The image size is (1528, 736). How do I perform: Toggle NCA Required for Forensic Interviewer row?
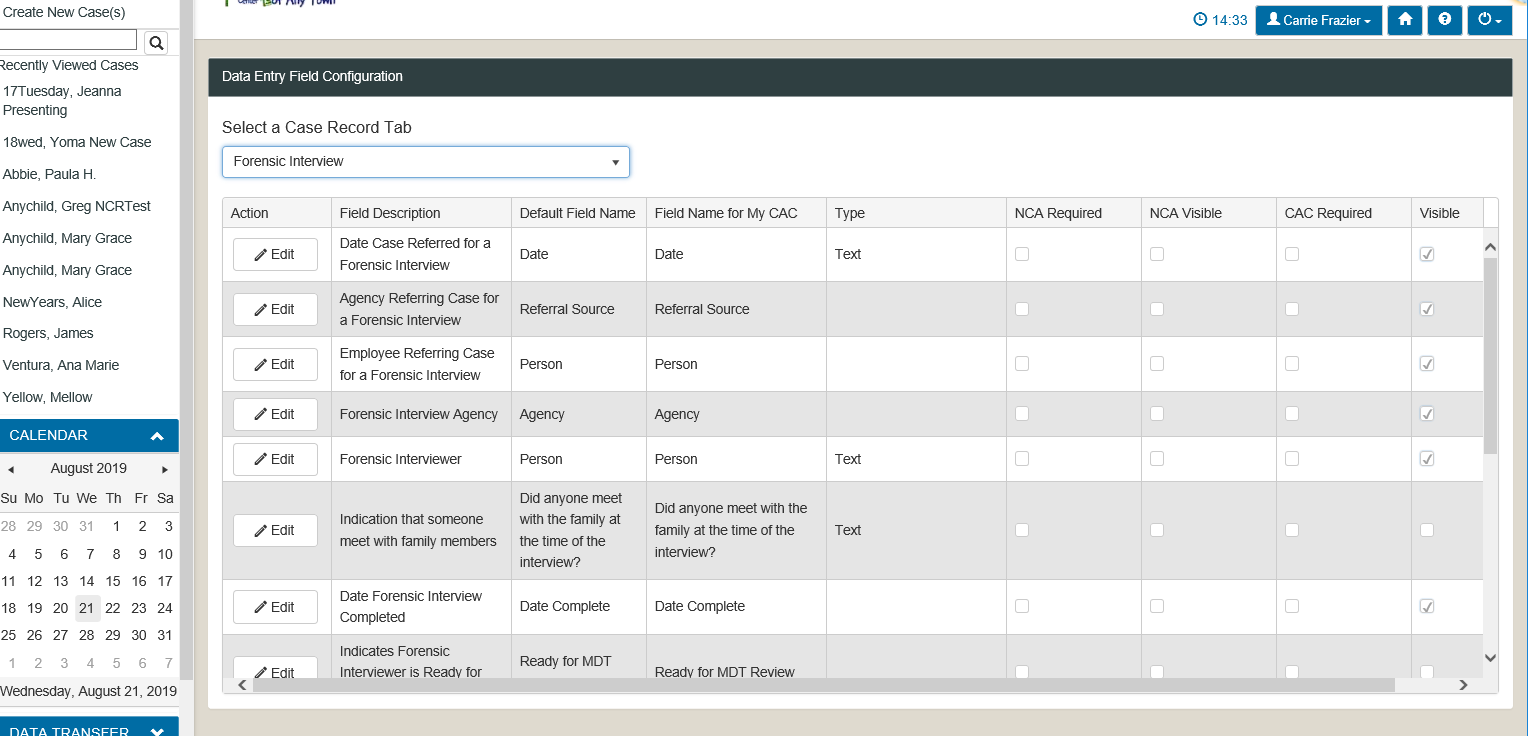1022,459
